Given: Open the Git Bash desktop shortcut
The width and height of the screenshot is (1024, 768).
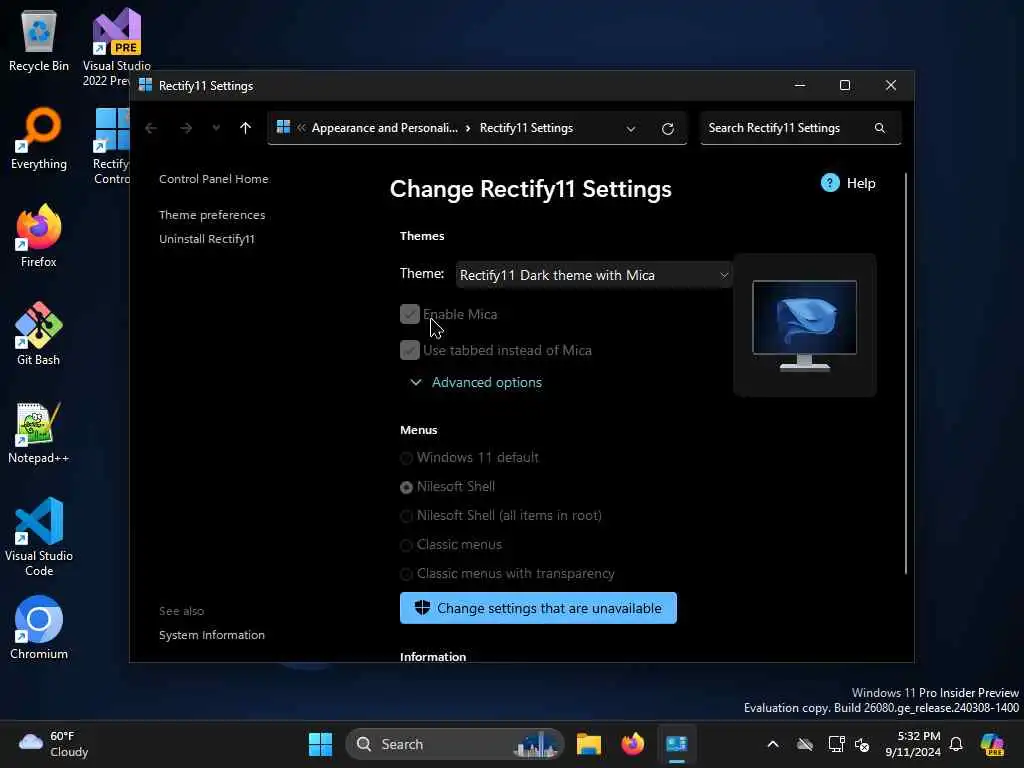Looking at the screenshot, I should coord(39,334).
